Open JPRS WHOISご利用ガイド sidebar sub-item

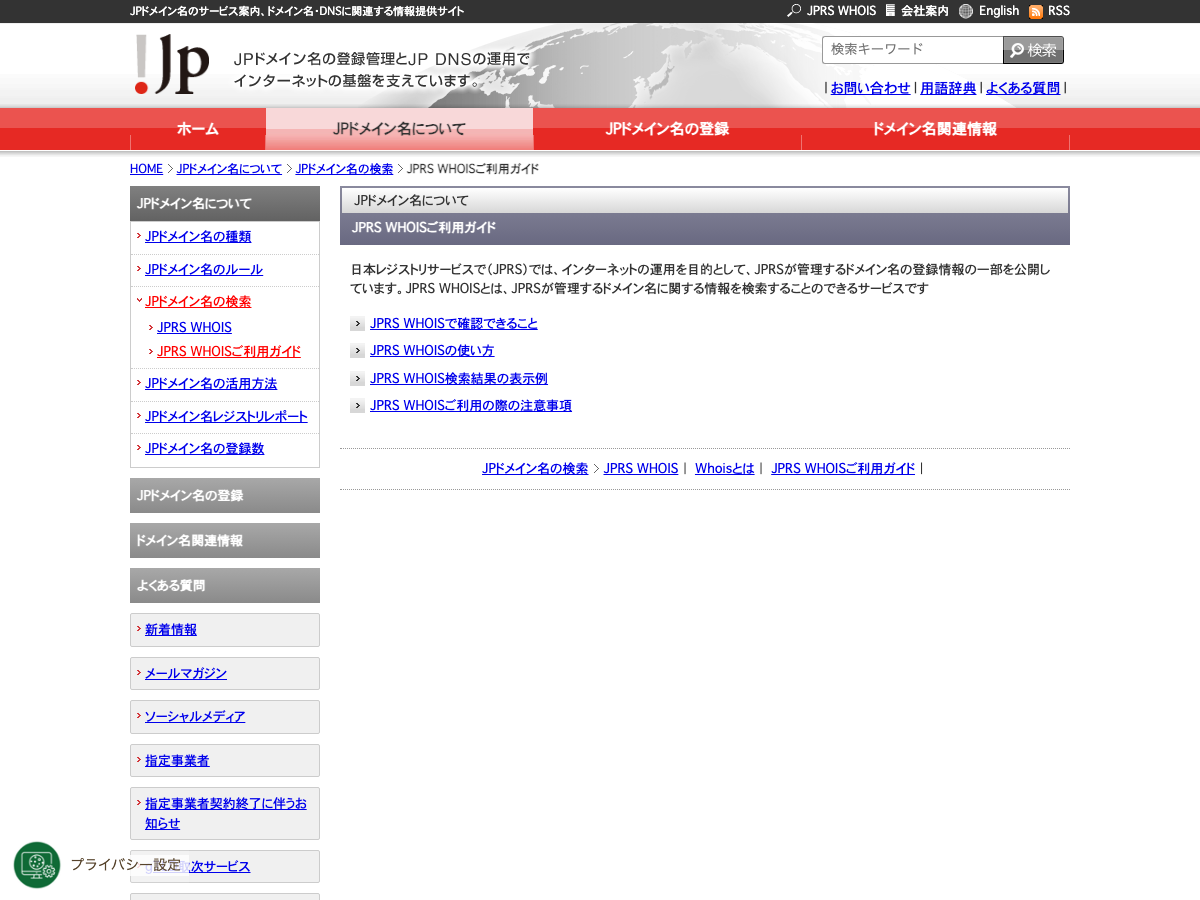tap(229, 352)
